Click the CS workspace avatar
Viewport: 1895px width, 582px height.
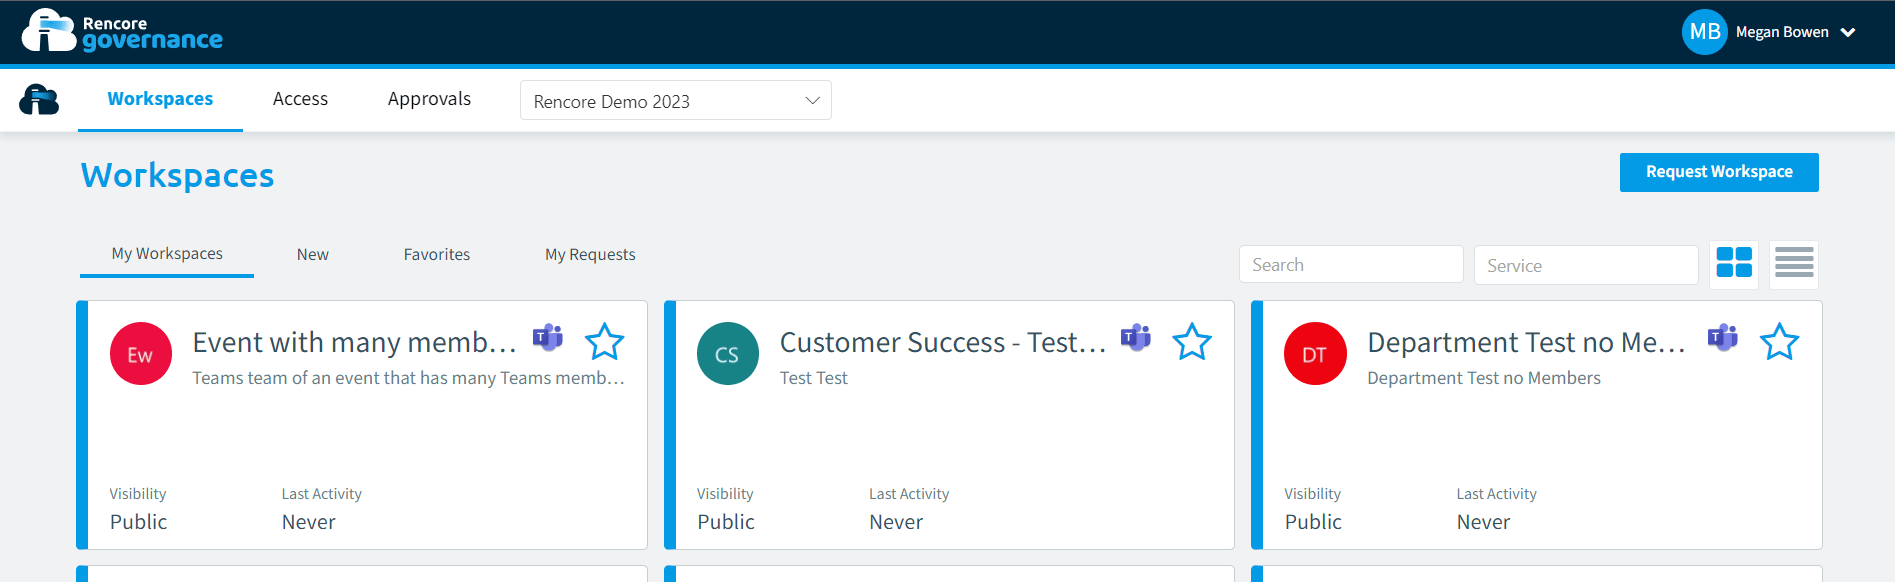pos(728,354)
